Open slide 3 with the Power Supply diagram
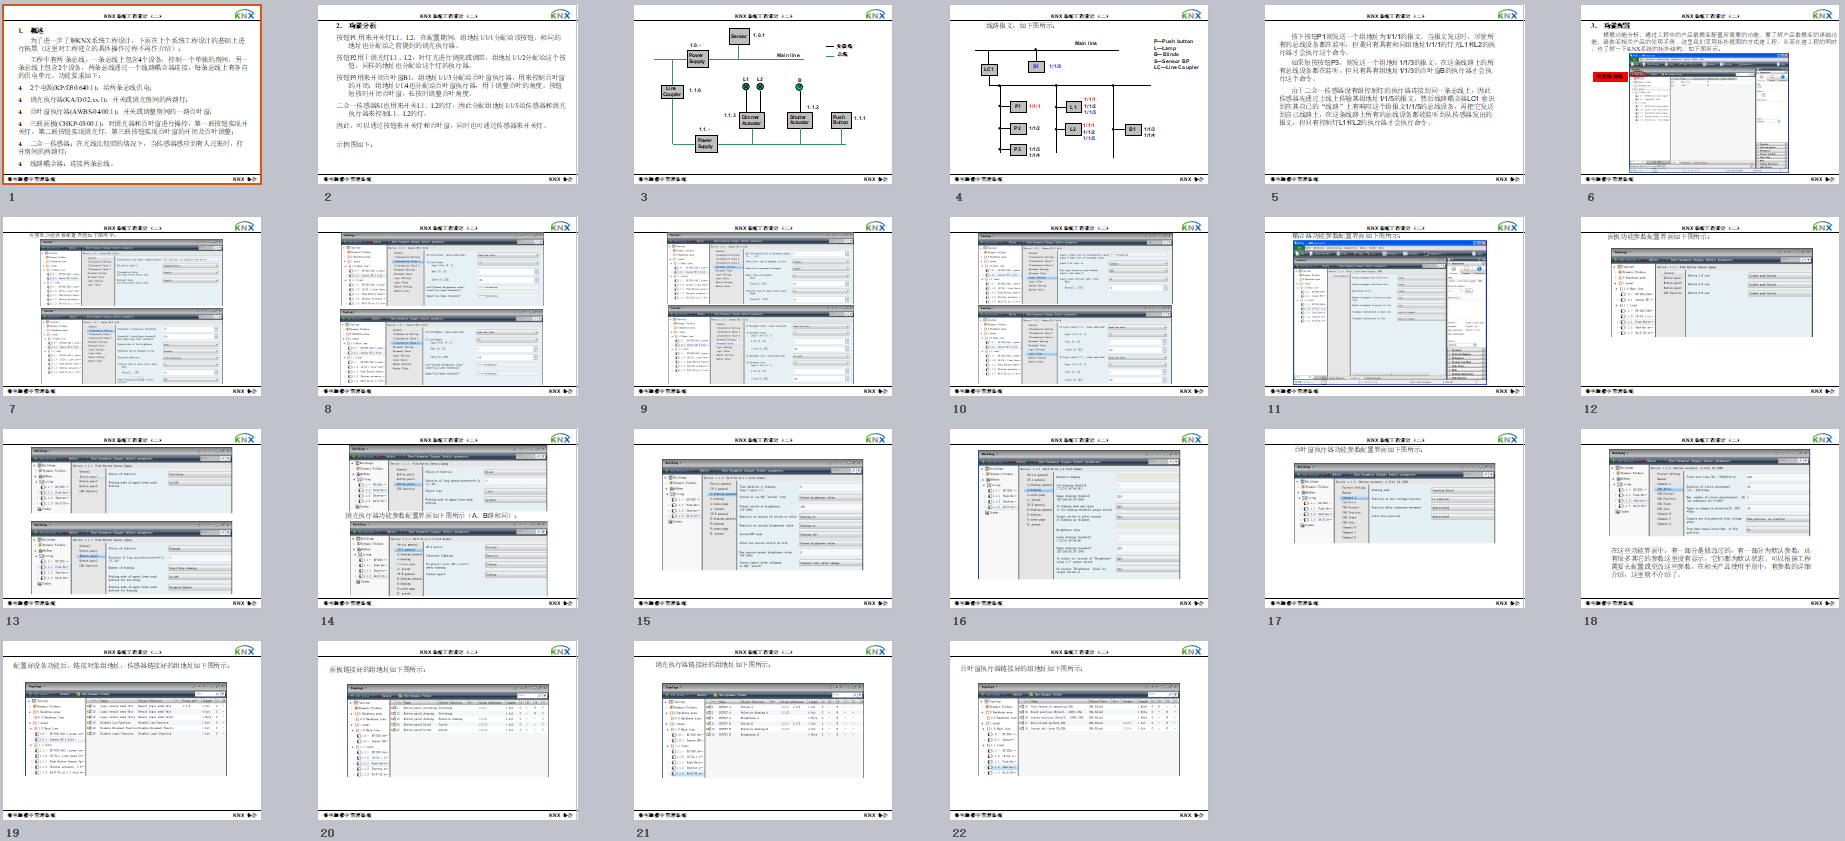Viewport: 1845px width, 841px height. tap(762, 95)
